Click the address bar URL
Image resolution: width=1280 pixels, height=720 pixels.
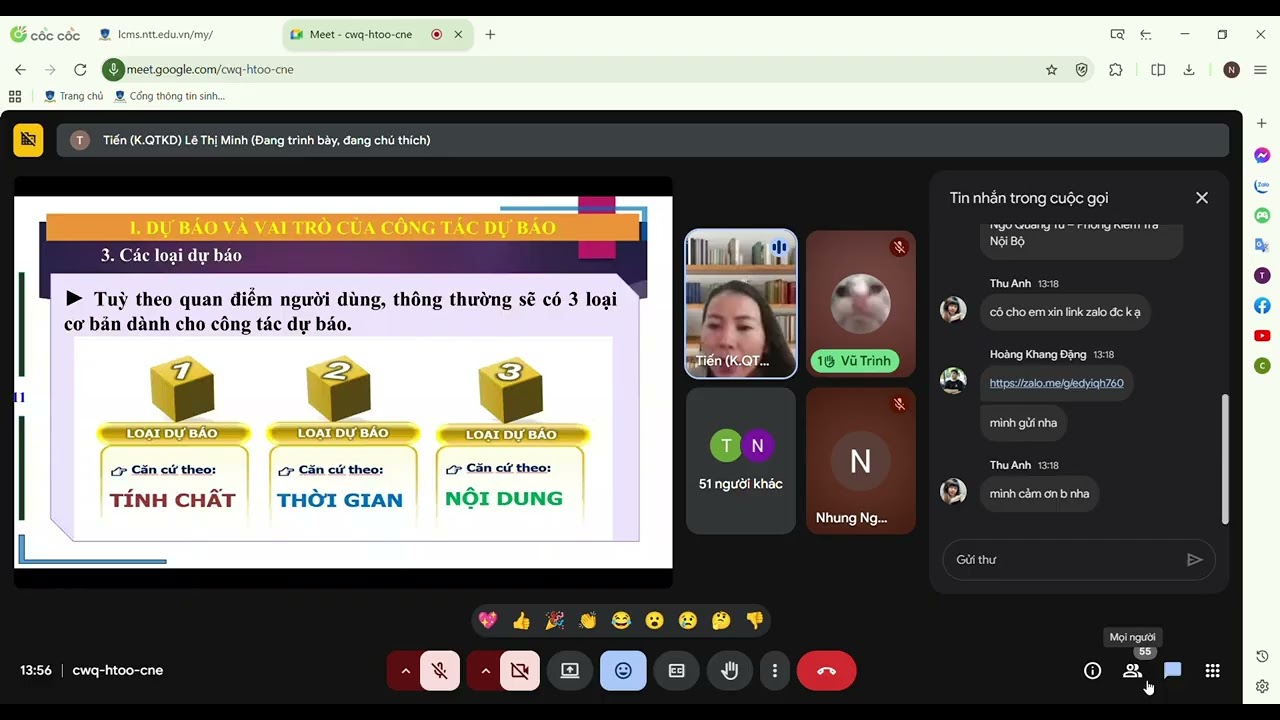[x=210, y=70]
